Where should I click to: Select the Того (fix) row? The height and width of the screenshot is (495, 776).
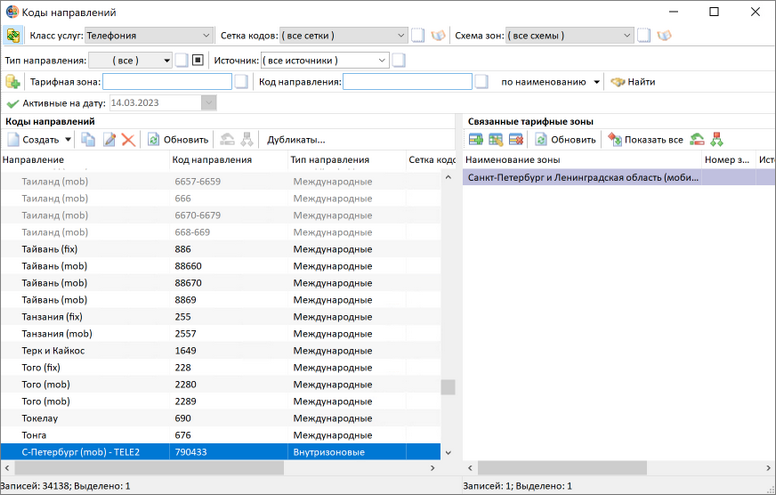point(221,368)
